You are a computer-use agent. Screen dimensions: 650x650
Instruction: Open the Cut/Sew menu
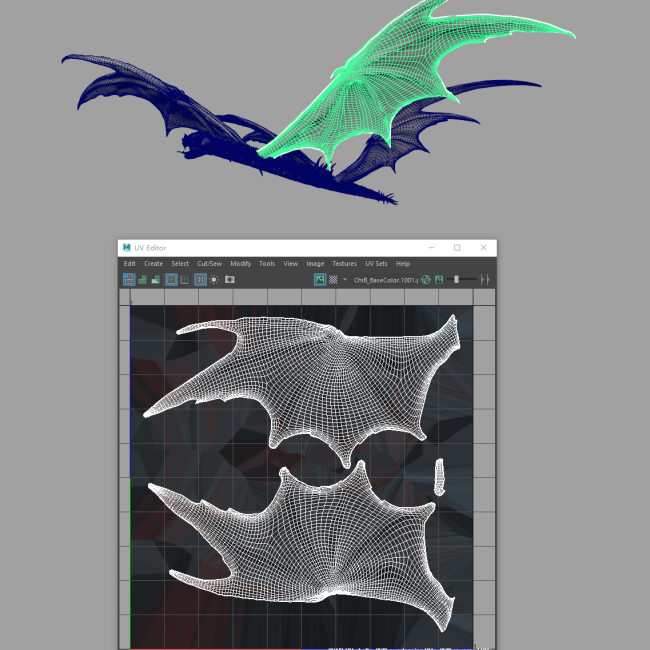point(209,264)
